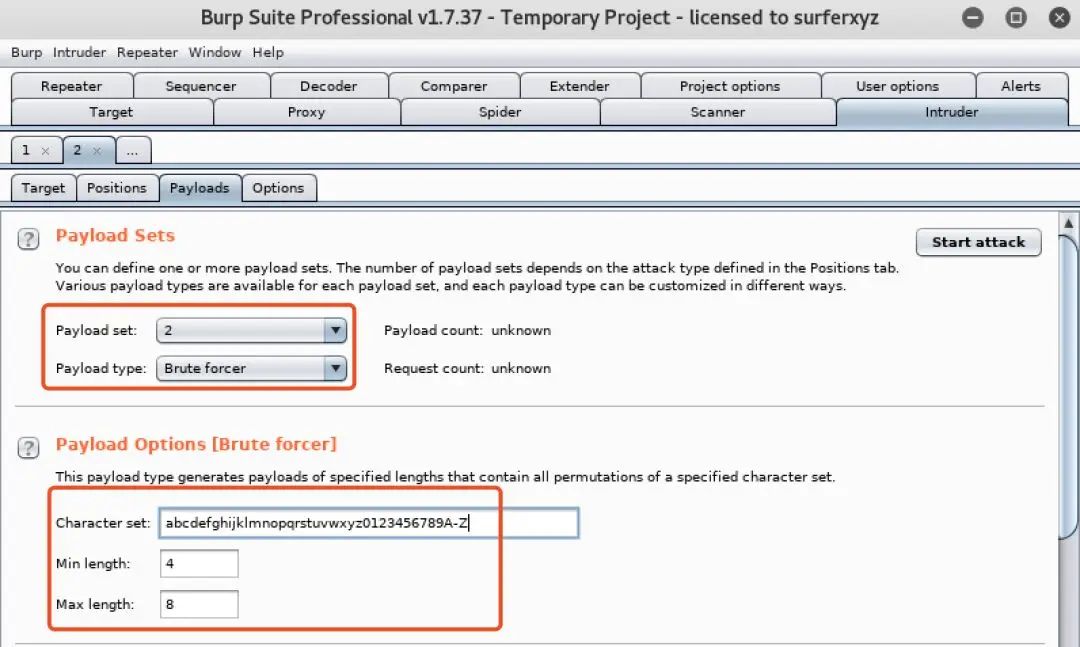Click the Min length field
The image size is (1080, 647).
click(199, 564)
